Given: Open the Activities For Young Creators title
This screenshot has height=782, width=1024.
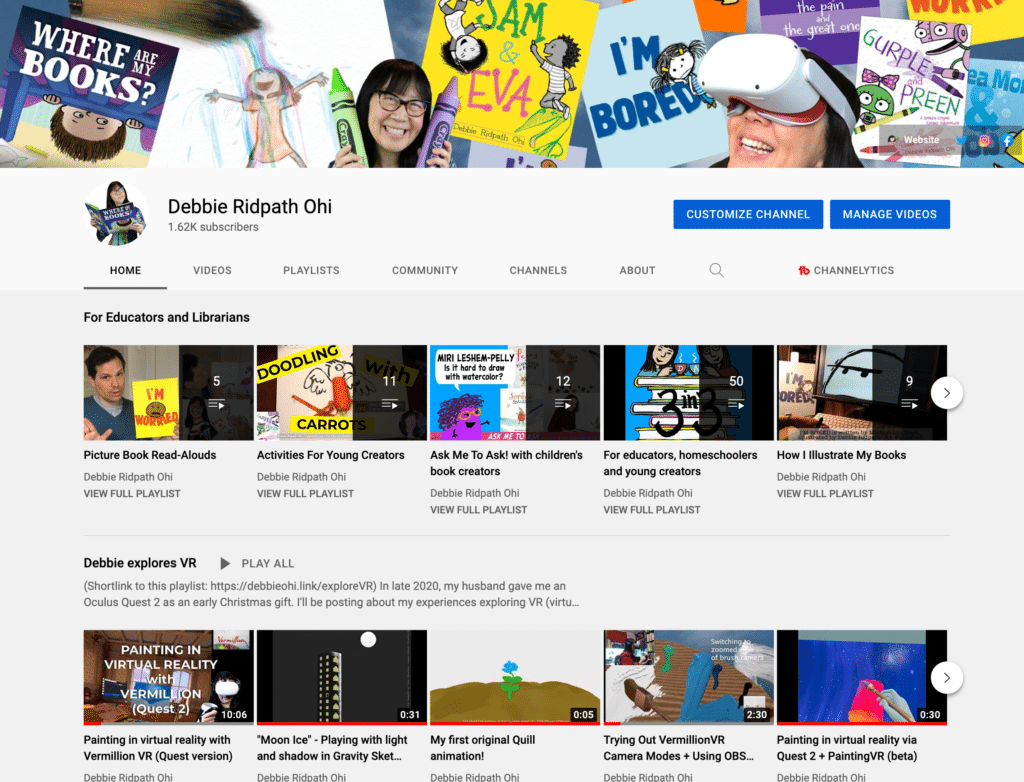Looking at the screenshot, I should 330,455.
